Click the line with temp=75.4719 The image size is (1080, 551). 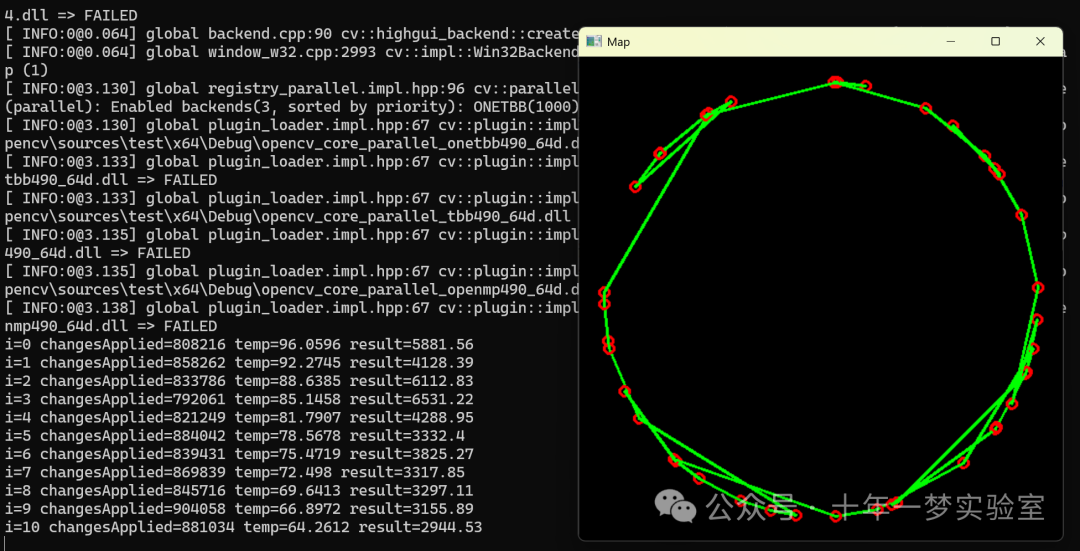click(239, 455)
